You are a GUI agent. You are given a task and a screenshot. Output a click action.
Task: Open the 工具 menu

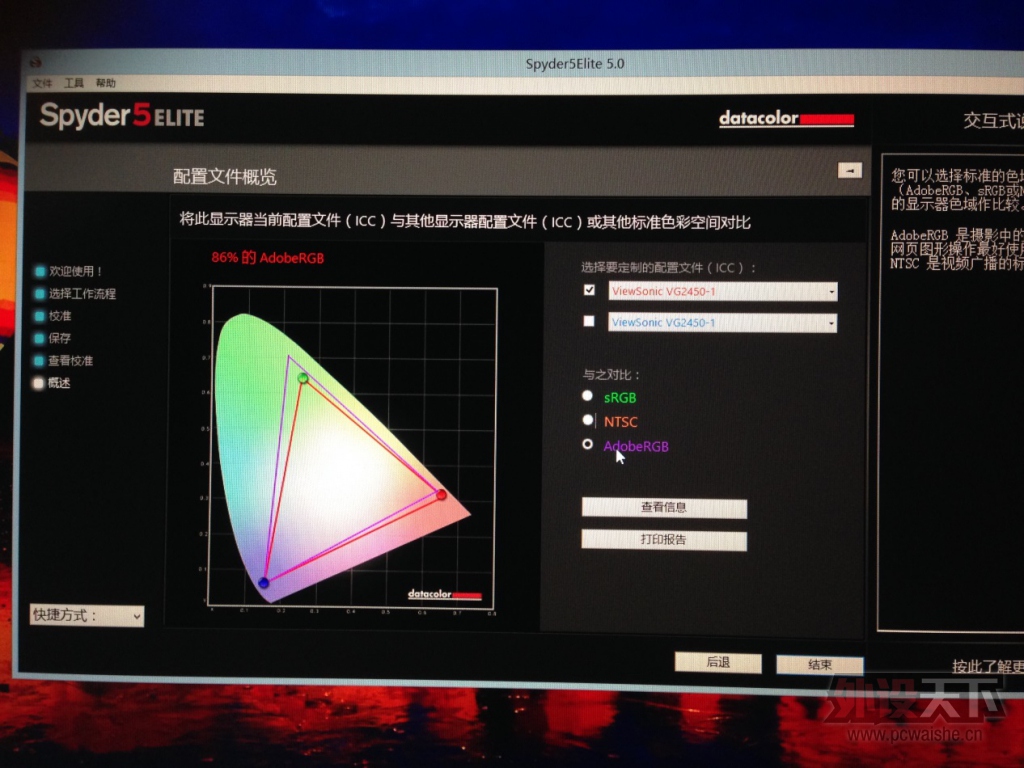74,83
